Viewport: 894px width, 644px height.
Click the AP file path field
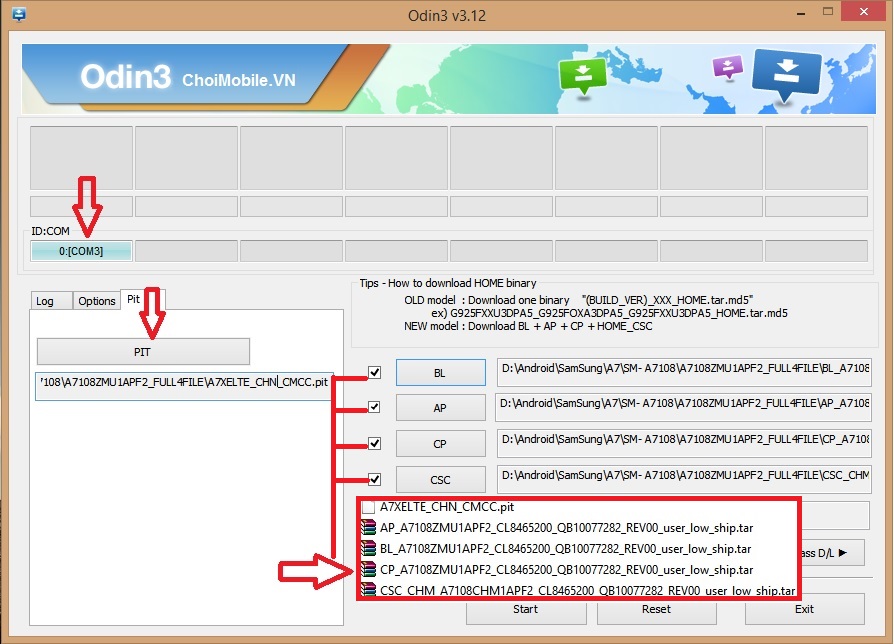coord(683,407)
